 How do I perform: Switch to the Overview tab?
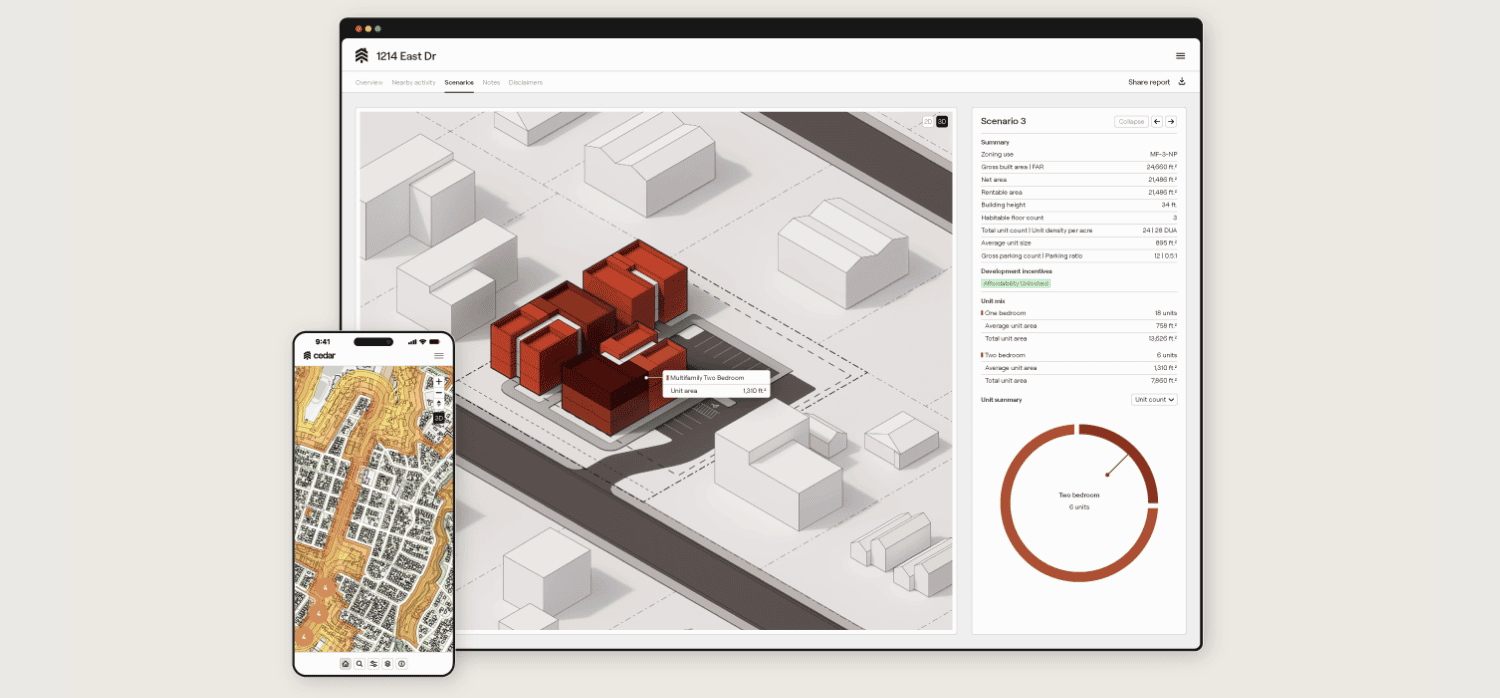pyautogui.click(x=368, y=82)
